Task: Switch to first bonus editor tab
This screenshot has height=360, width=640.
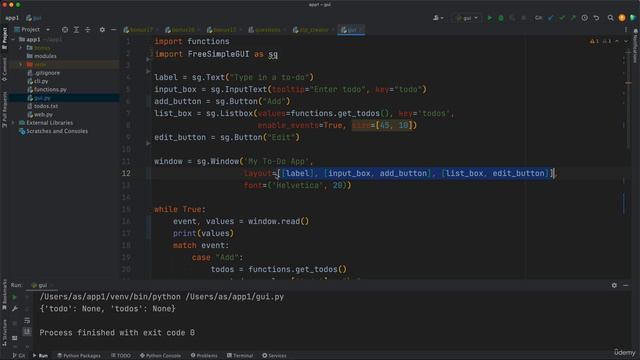Action: coord(141,30)
